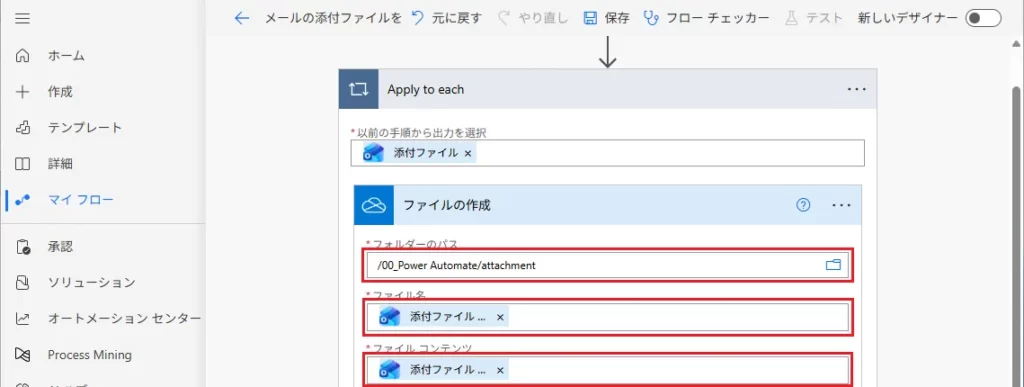The image size is (1024, 387).
Task: Click the マイ フロー flow icon
Action: (x=22, y=200)
